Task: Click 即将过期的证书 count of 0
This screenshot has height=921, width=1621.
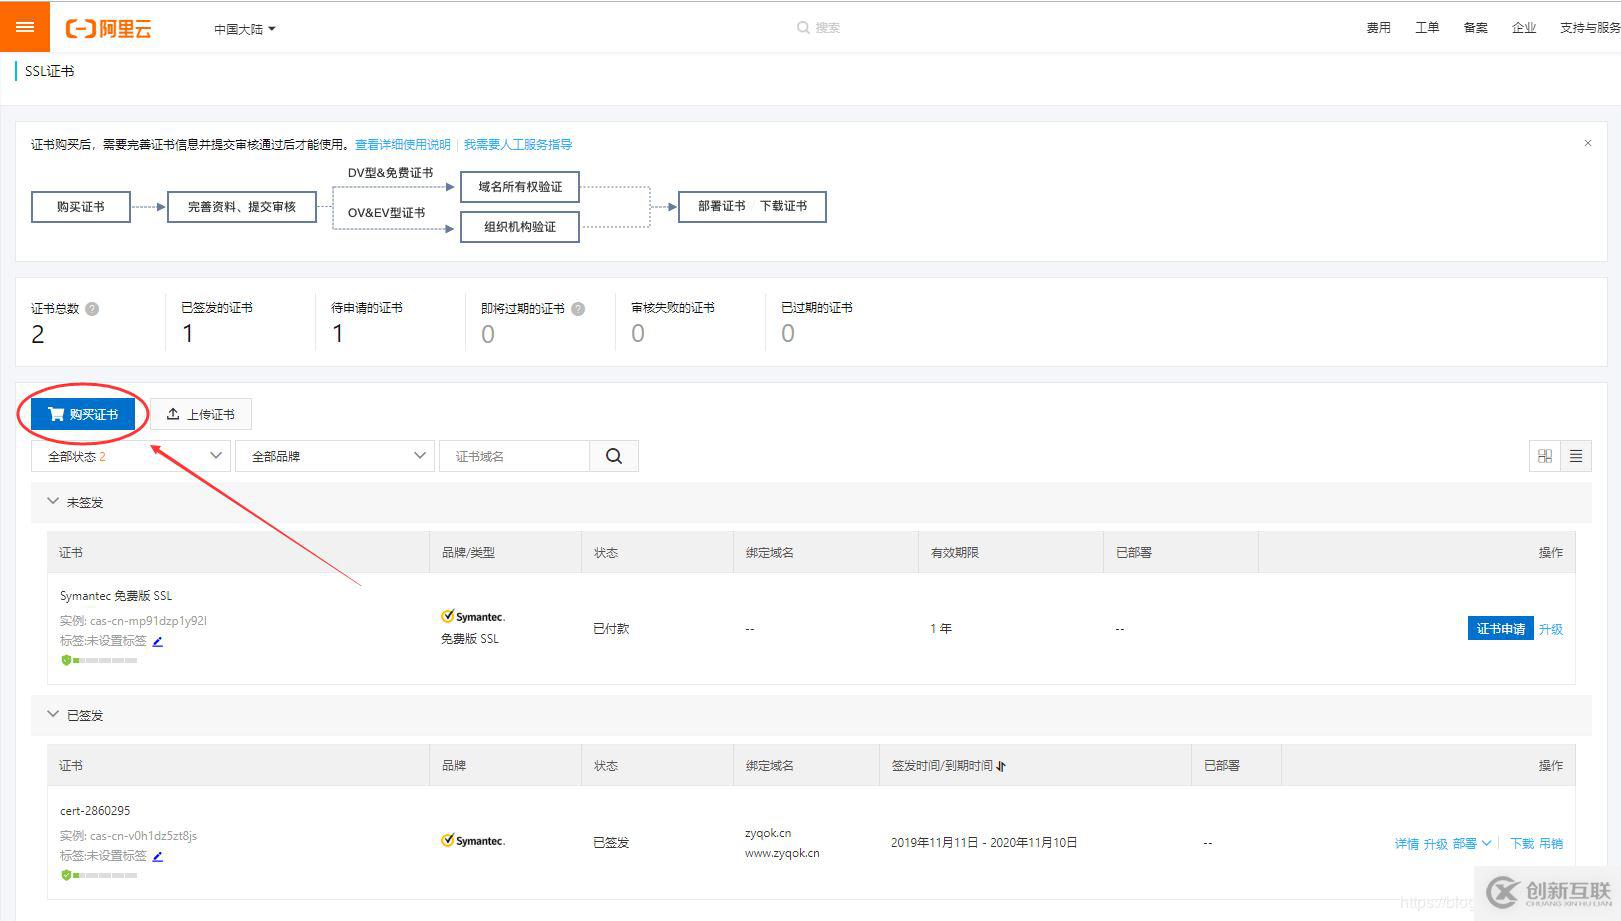Action: 488,334
